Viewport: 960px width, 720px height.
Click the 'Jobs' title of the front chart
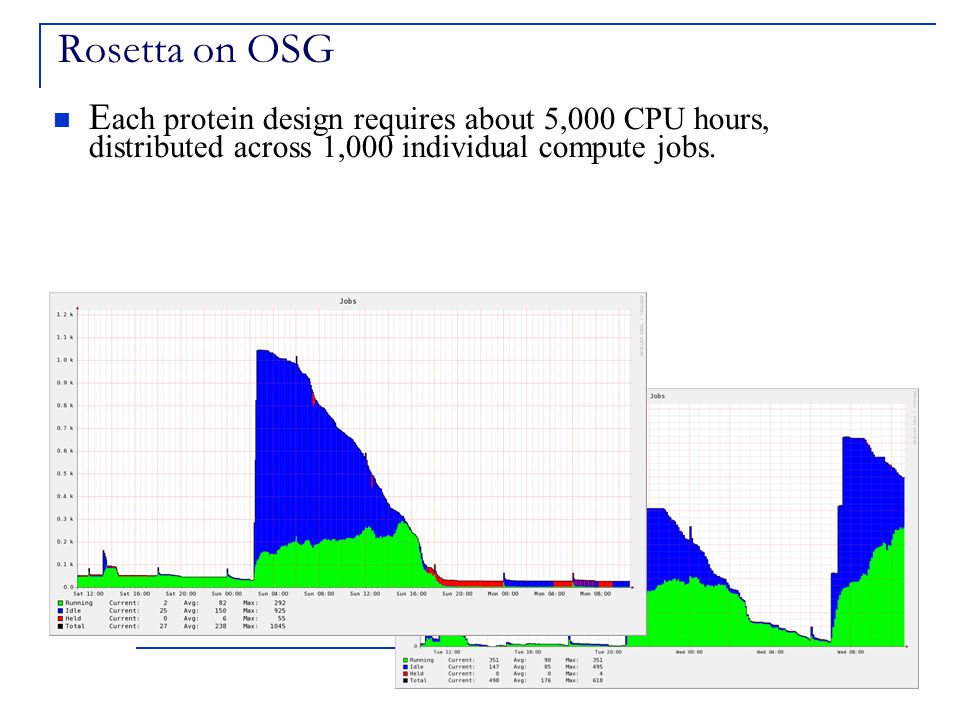coord(348,301)
